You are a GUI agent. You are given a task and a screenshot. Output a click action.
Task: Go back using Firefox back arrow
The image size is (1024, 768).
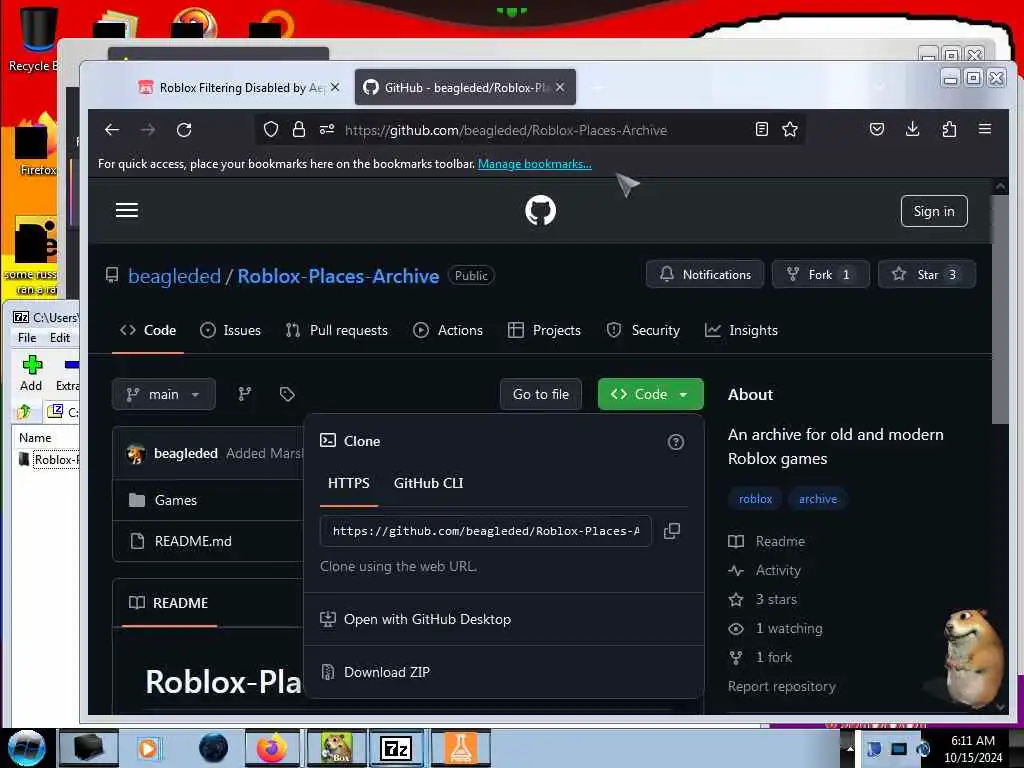[x=112, y=129]
